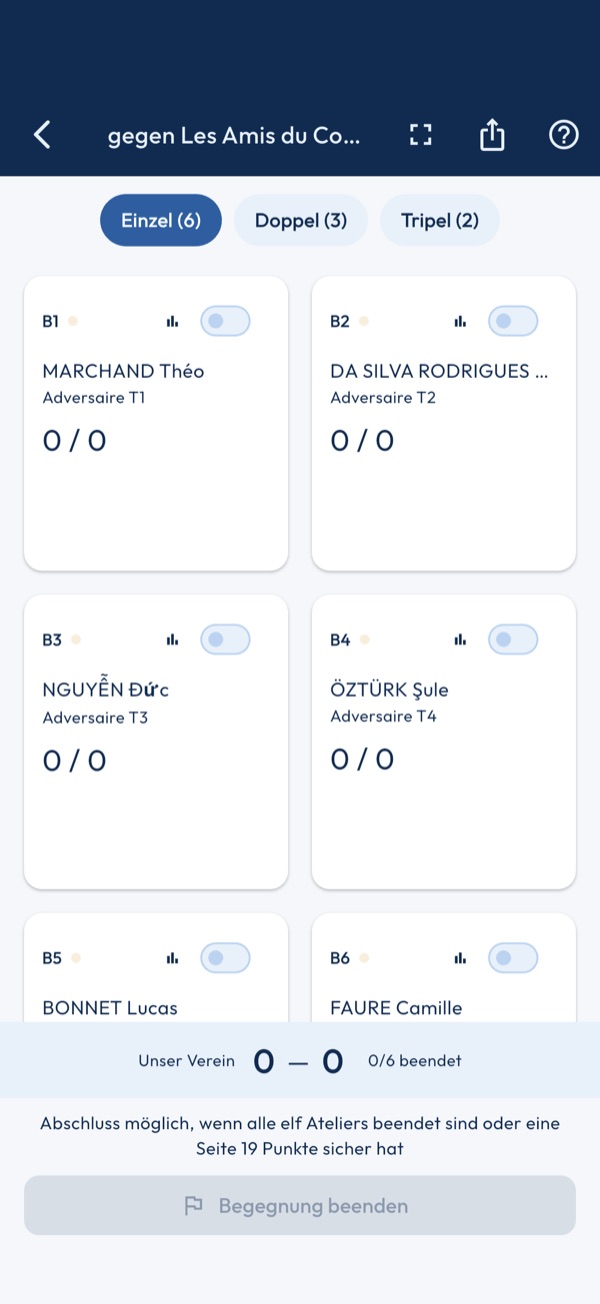600x1304 pixels.
Task: Enable the switch on B2 DA SILVA card
Action: (x=513, y=321)
